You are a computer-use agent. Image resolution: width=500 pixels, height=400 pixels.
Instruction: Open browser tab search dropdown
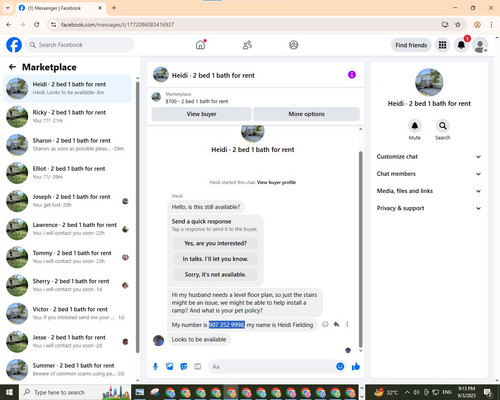tap(8, 8)
